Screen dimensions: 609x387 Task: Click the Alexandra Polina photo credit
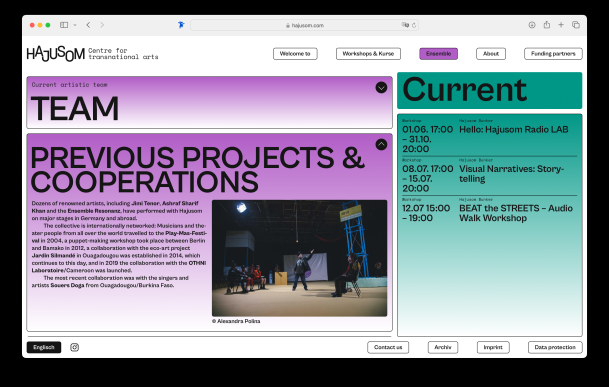236,321
